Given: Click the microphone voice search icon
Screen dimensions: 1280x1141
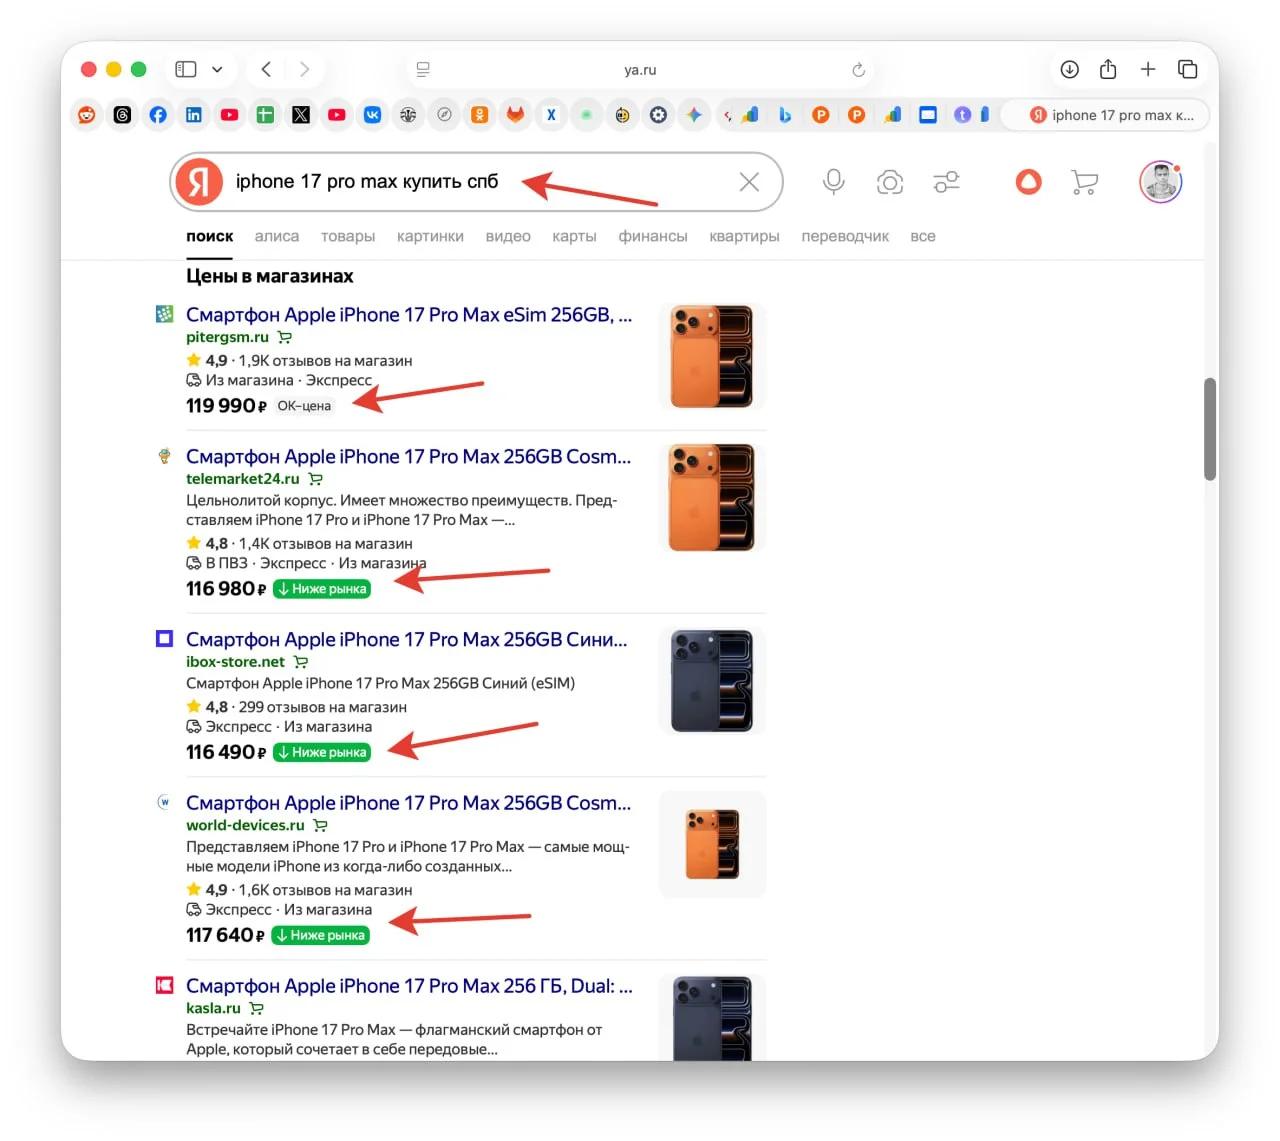Looking at the screenshot, I should (x=833, y=181).
